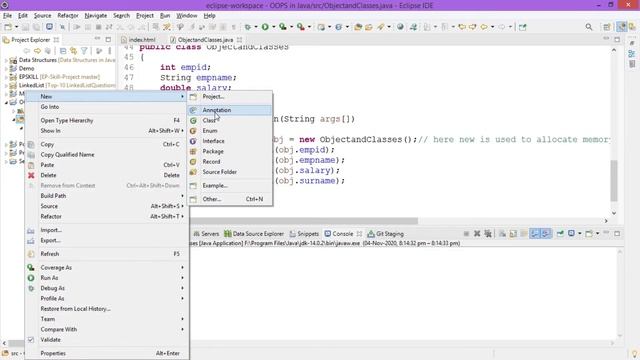Toggle Scroll Lock in the Console toolbar
The image size is (640, 360).
[513, 233]
